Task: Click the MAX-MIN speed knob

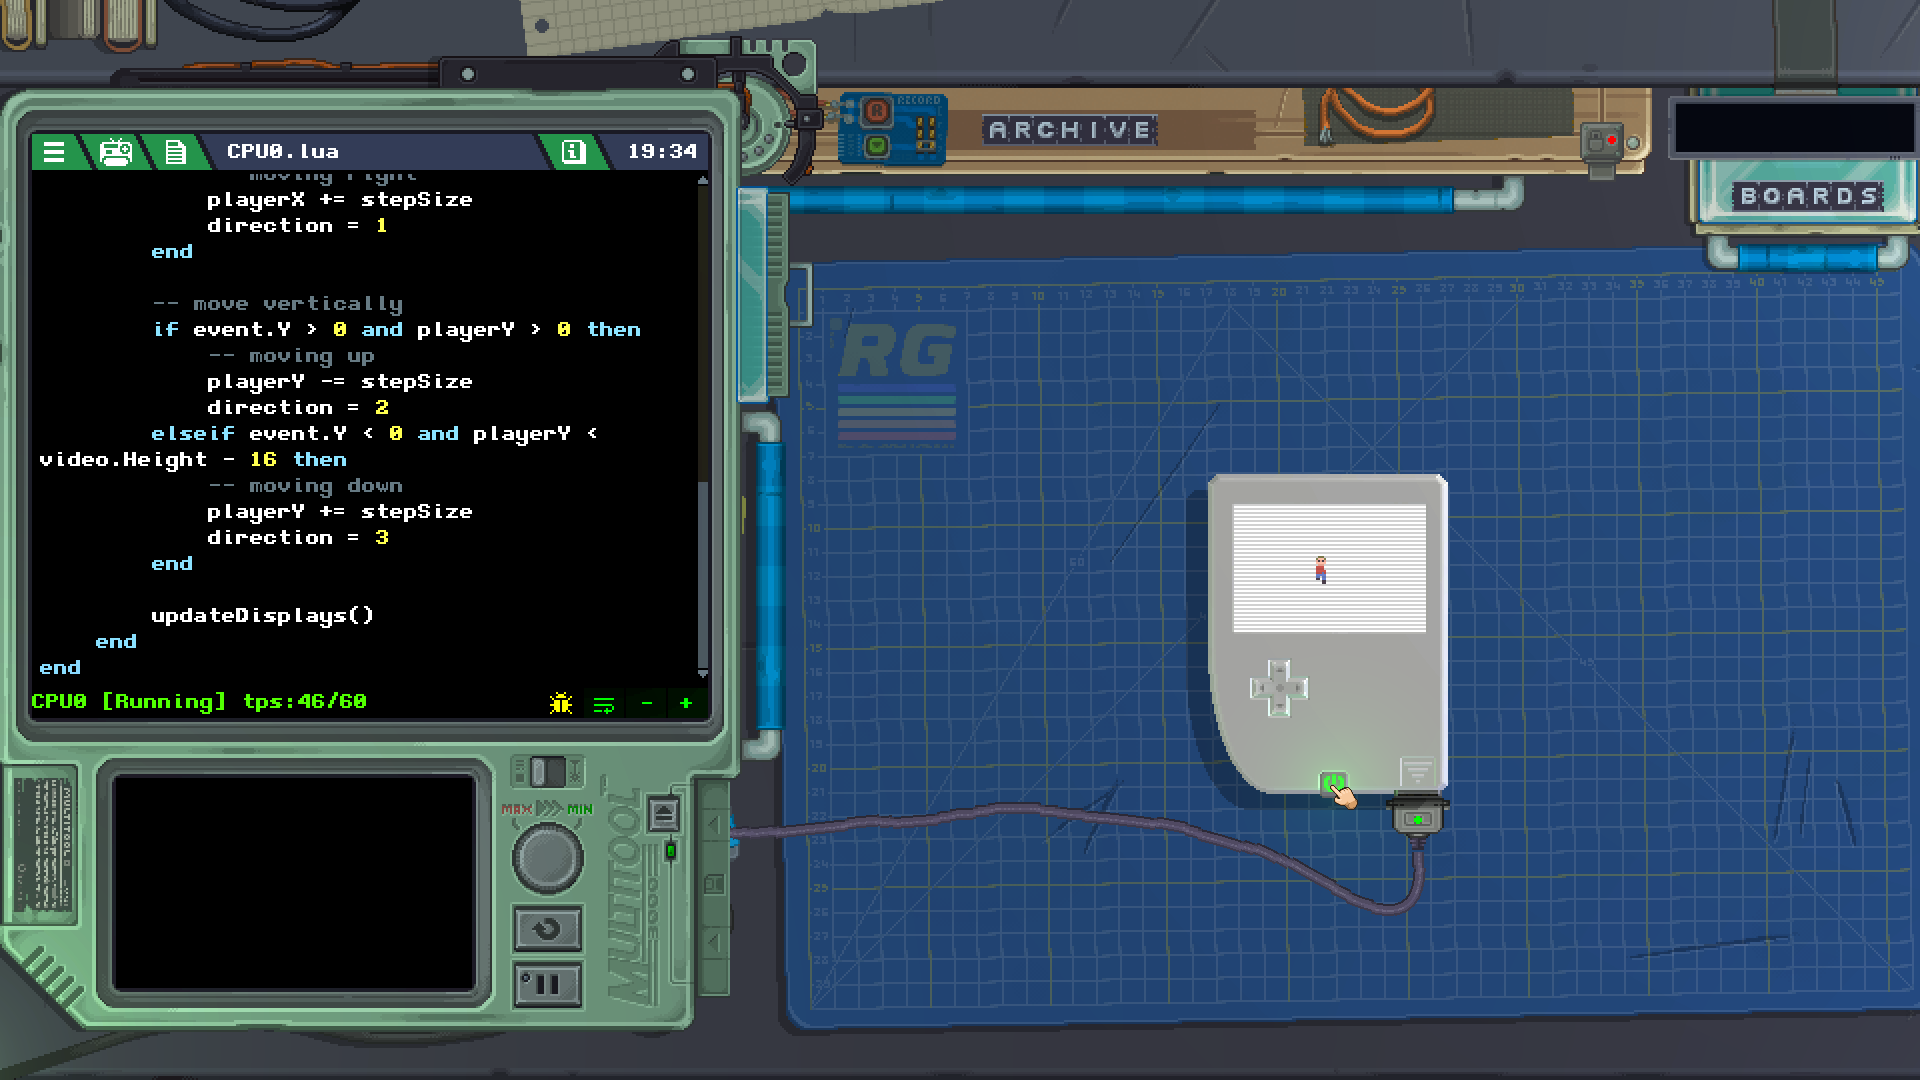Action: click(547, 857)
